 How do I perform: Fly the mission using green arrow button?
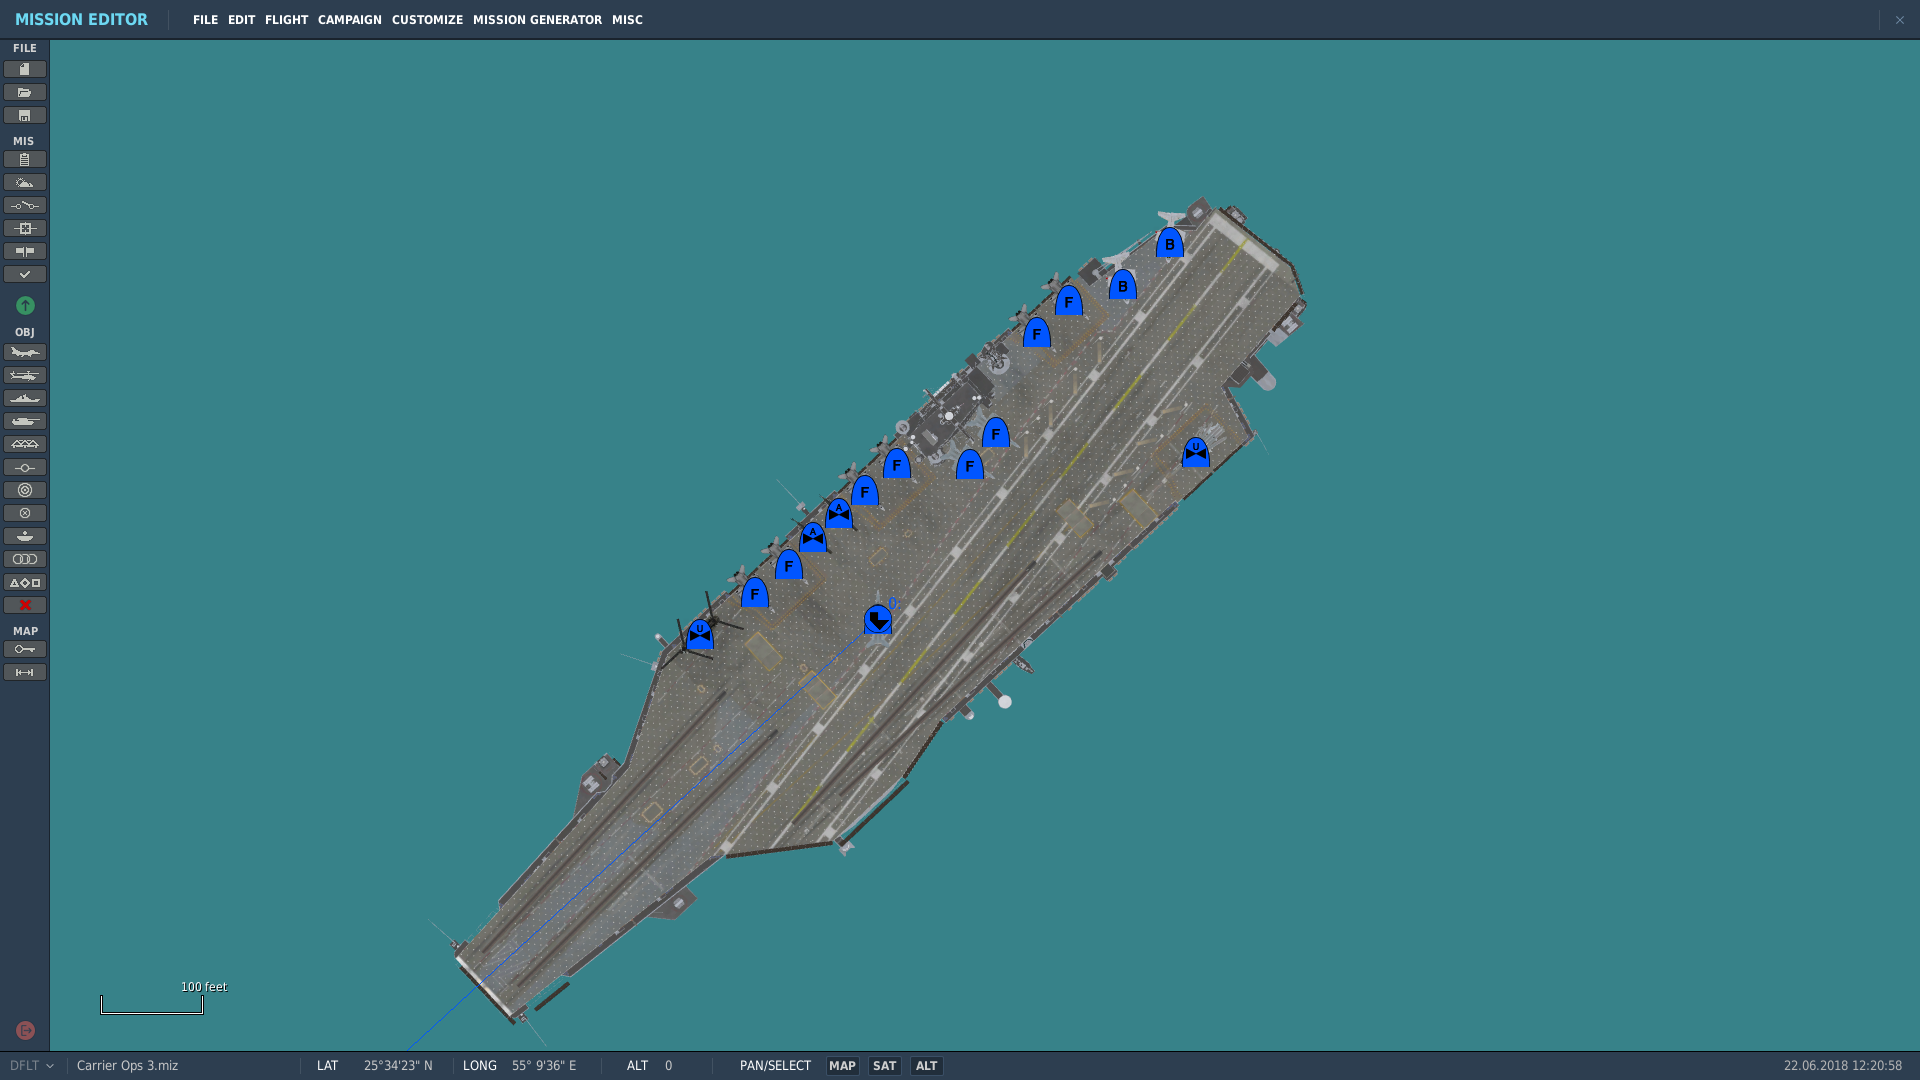(25, 305)
